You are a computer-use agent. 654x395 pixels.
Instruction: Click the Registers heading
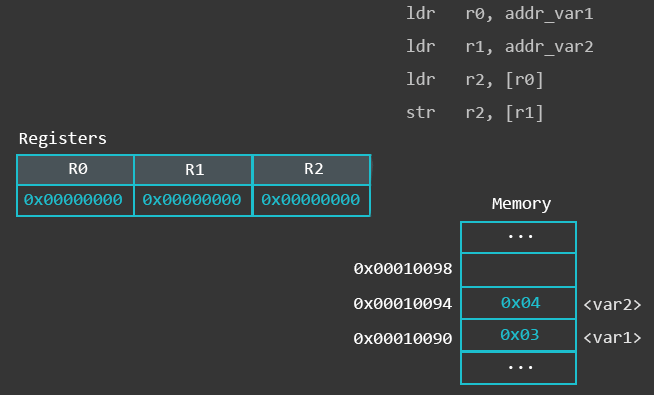(63, 138)
